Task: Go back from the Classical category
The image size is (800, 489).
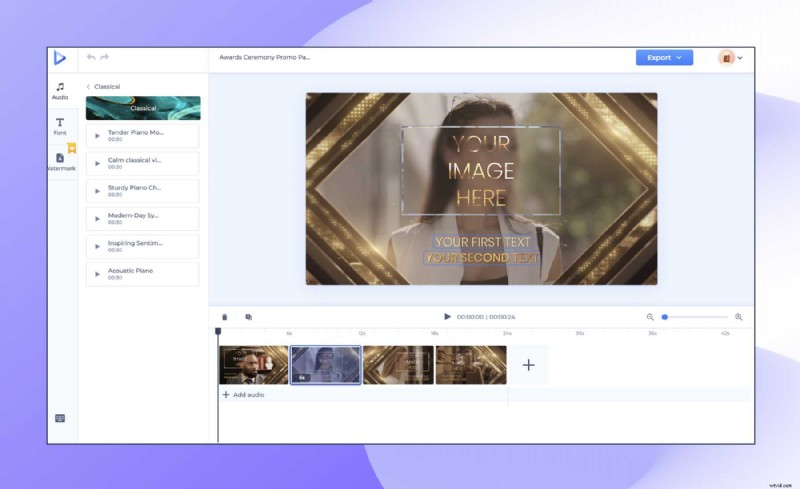Action: [x=88, y=87]
